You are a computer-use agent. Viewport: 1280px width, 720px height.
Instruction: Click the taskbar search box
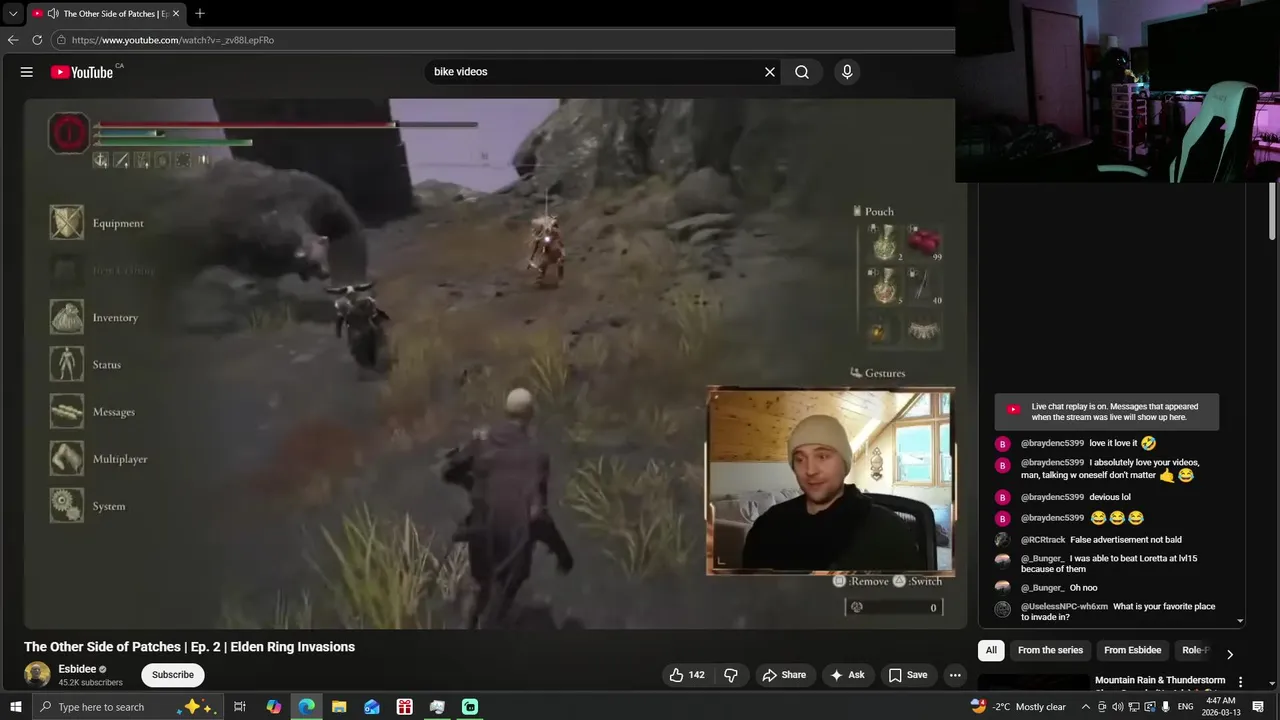click(126, 707)
